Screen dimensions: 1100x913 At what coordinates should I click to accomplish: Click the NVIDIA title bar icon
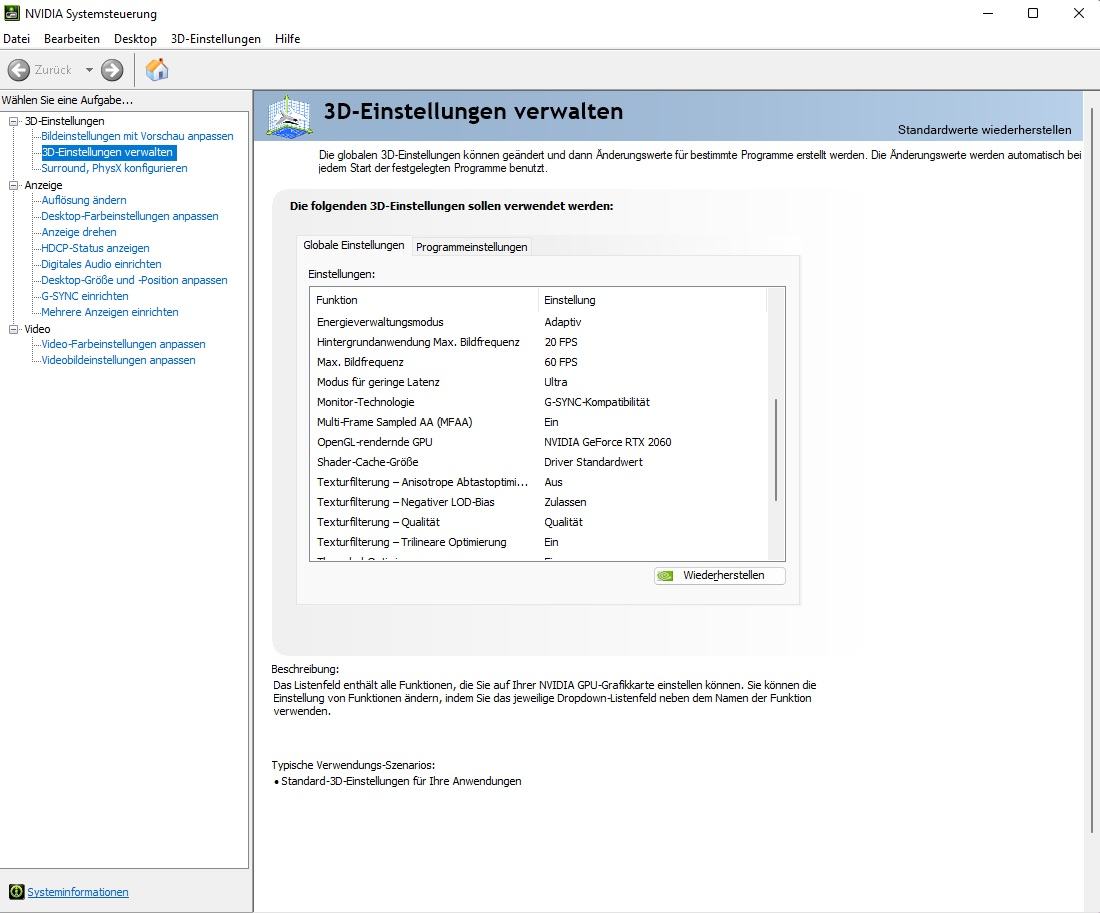[x=12, y=13]
